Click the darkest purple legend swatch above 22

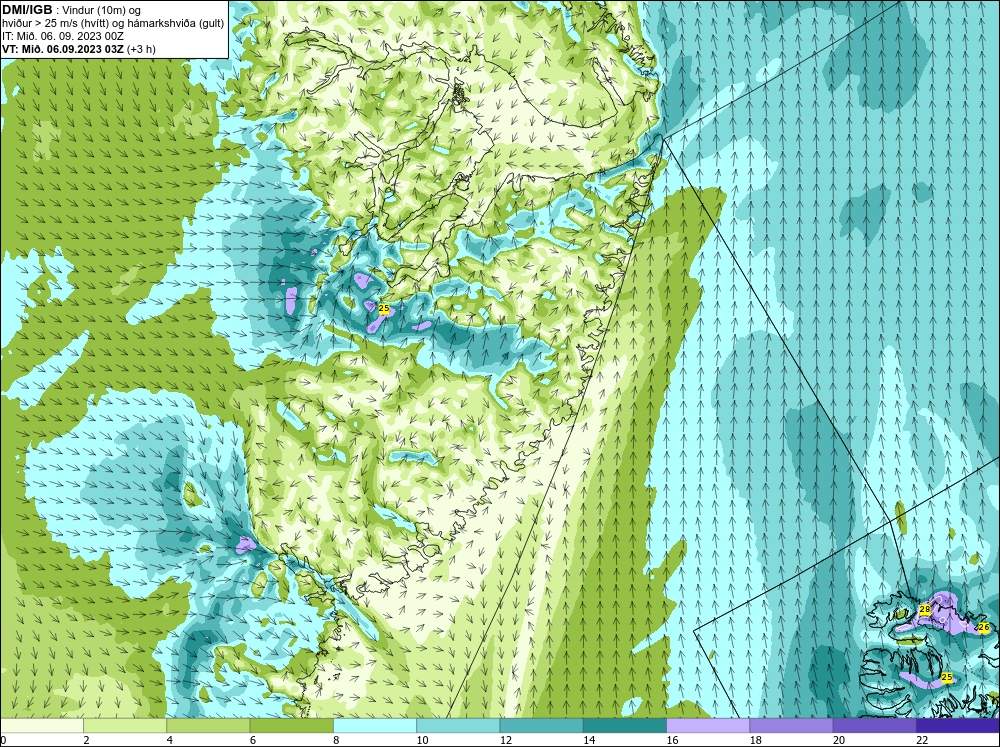958,725
